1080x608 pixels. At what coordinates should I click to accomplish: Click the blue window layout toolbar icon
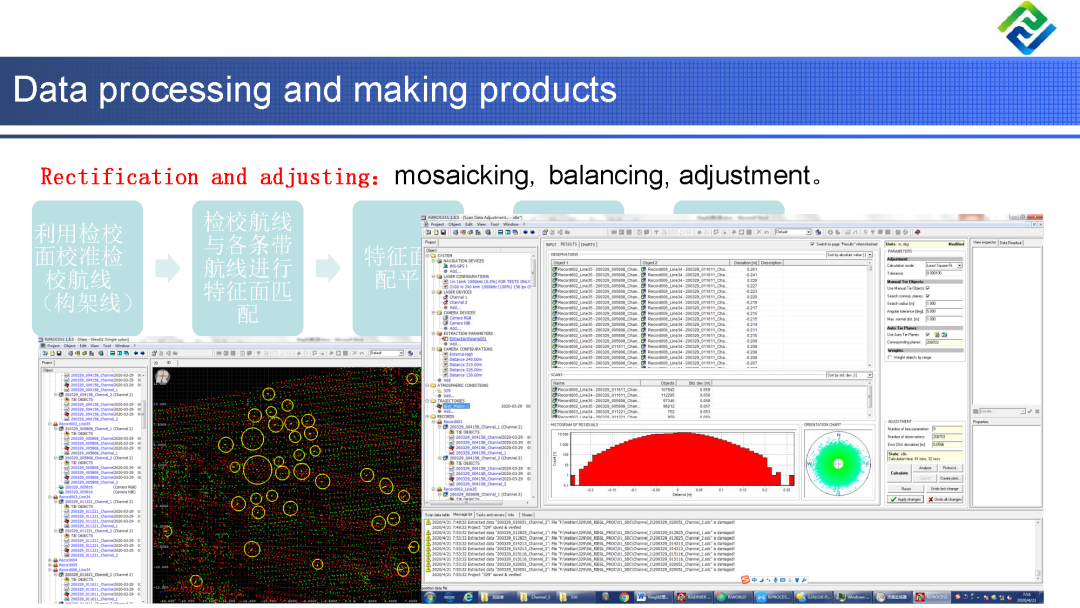(501, 232)
